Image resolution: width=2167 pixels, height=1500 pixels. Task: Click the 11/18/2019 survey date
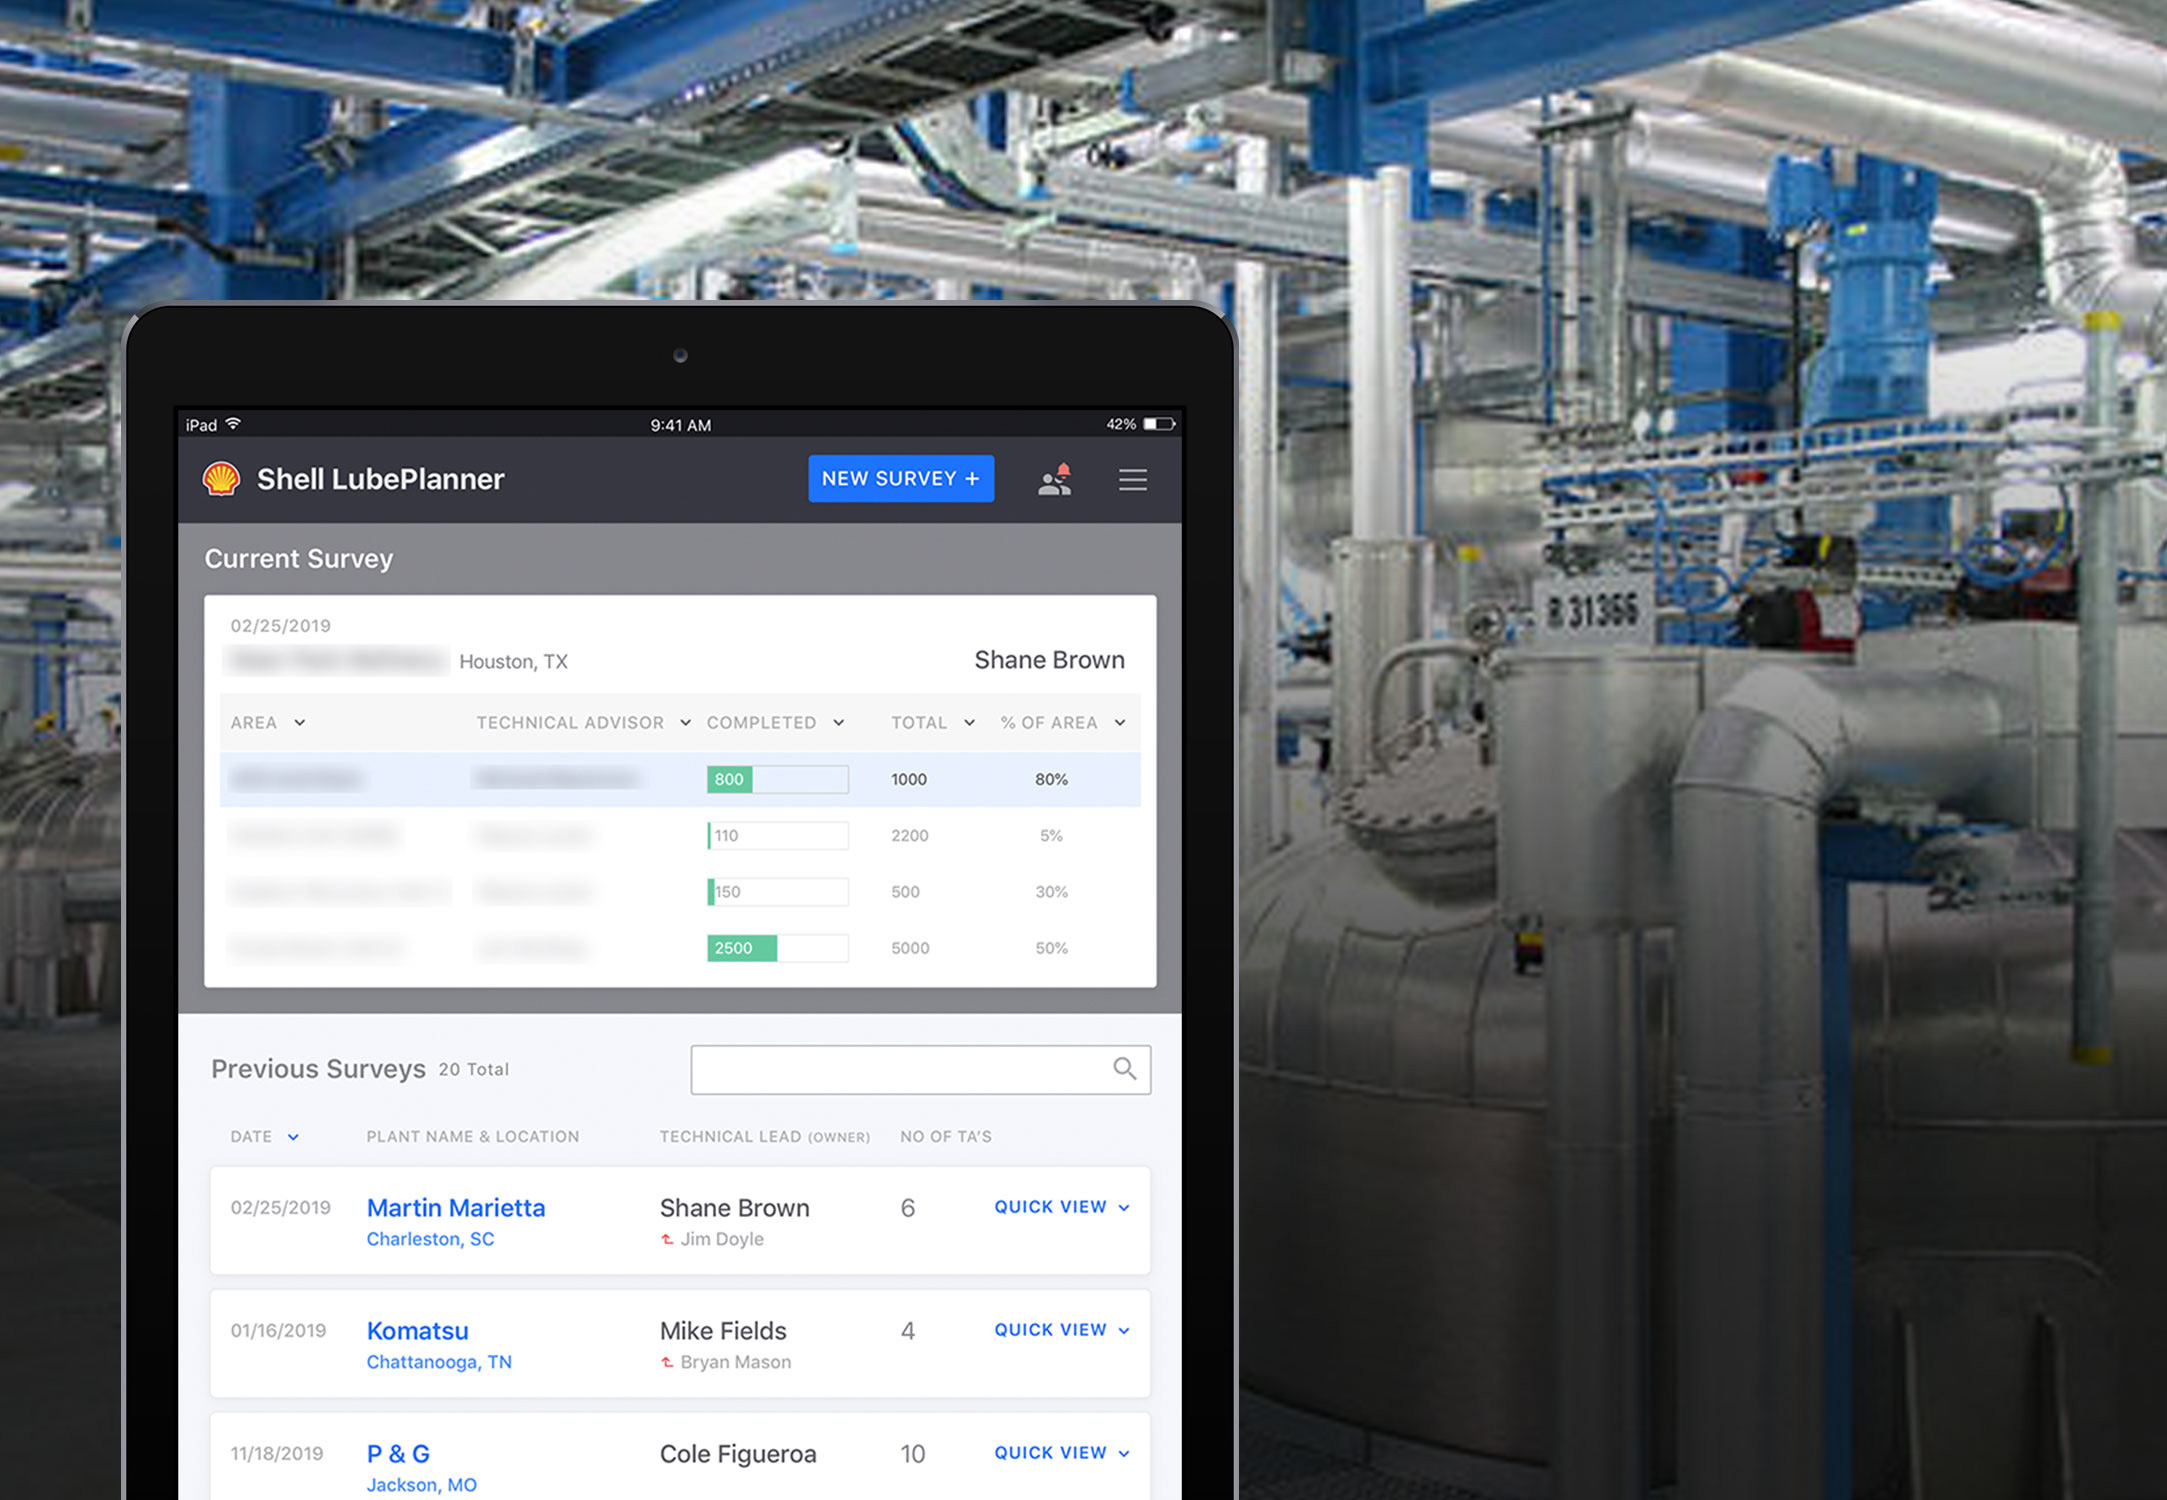[277, 1454]
